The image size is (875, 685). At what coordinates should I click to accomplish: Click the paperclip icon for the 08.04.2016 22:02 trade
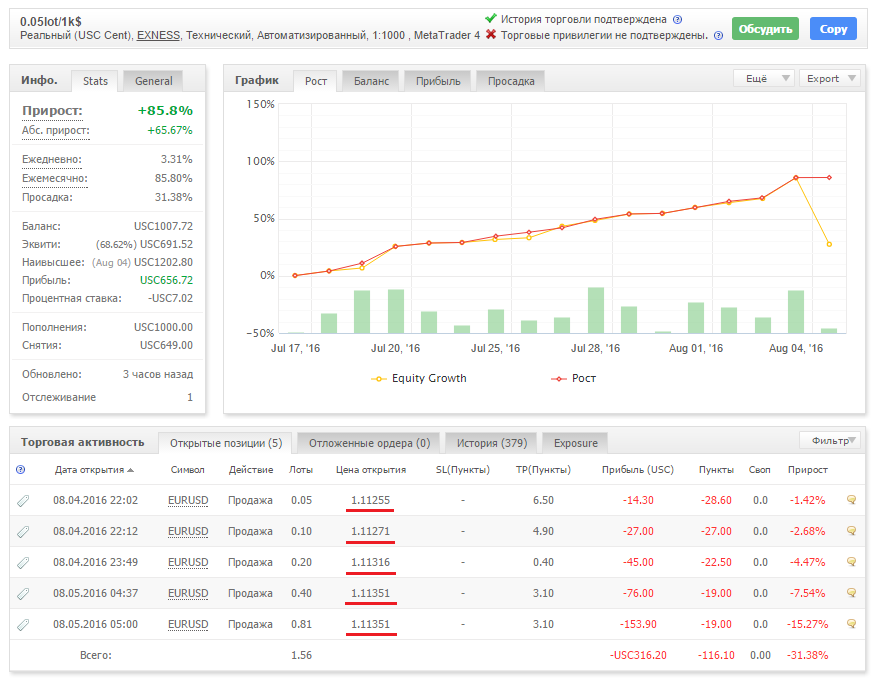click(x=23, y=501)
